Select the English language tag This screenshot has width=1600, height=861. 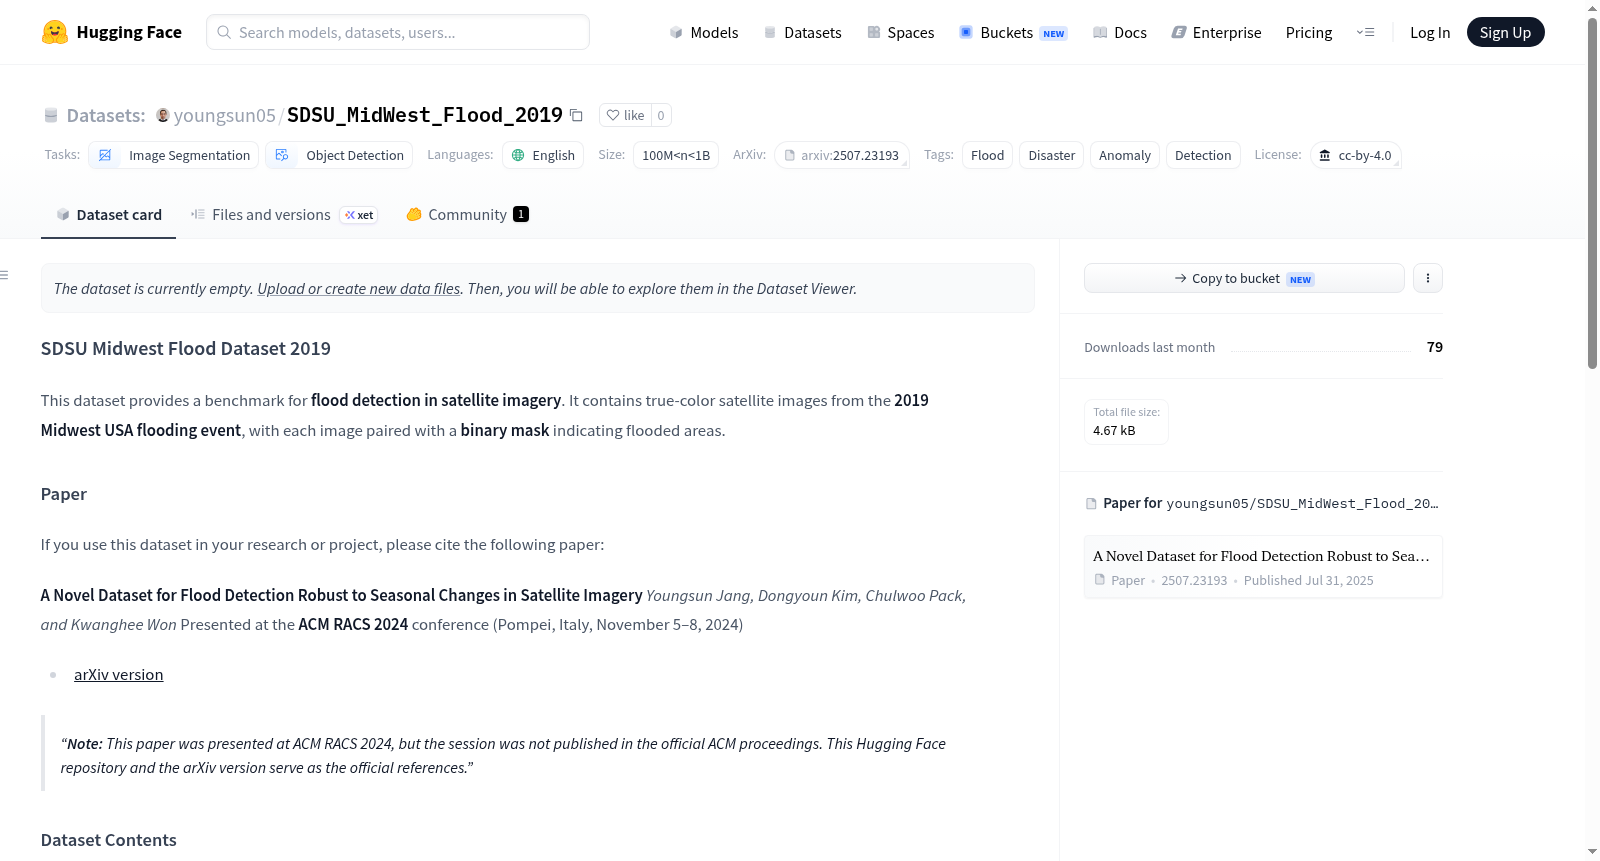tap(543, 155)
